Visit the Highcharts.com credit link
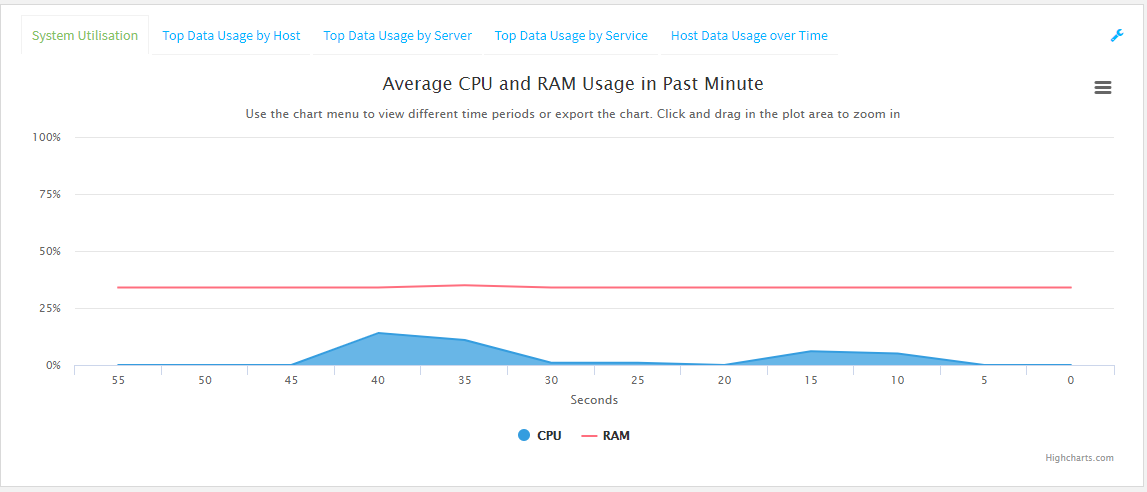 click(1079, 458)
